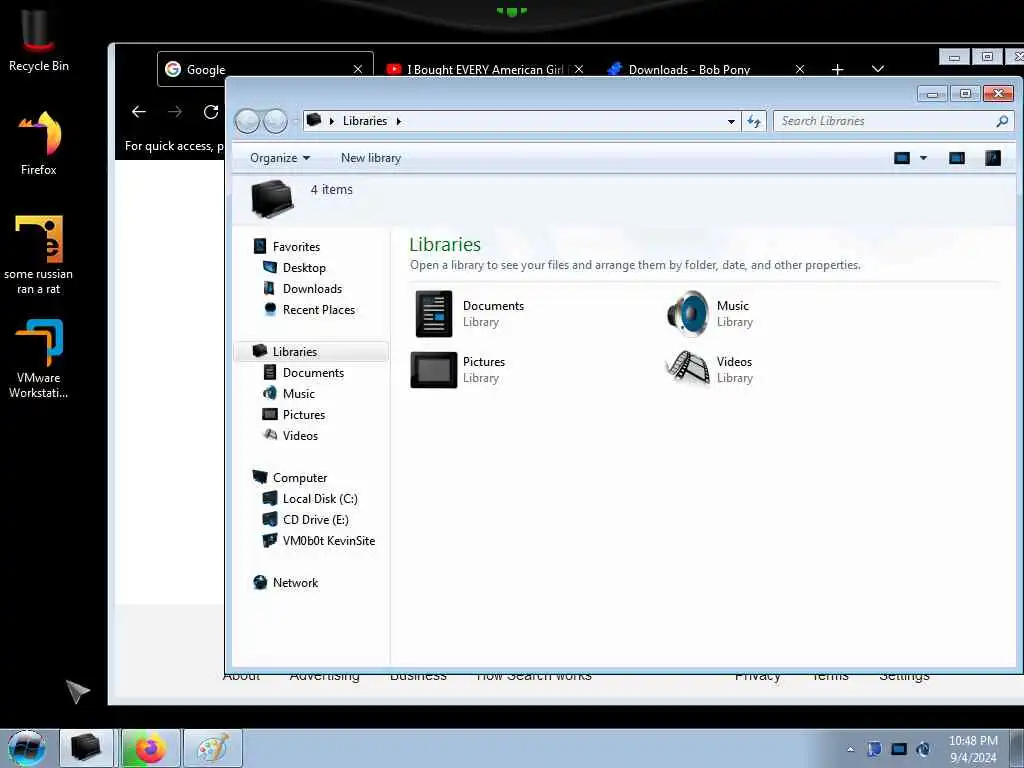Select Pictures under Libraries in sidebar
Image resolution: width=1024 pixels, height=768 pixels.
click(x=304, y=414)
